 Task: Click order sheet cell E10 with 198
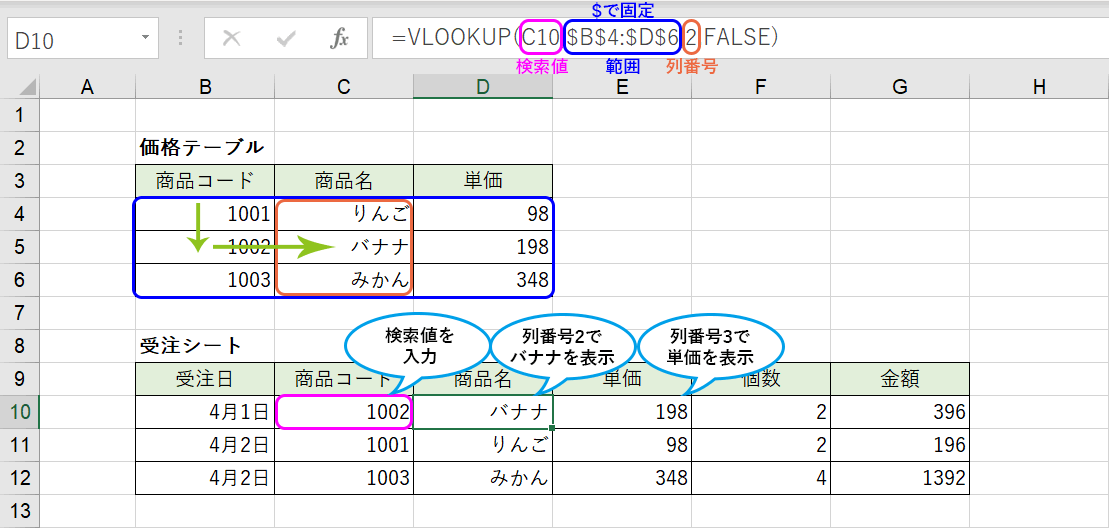(x=622, y=412)
